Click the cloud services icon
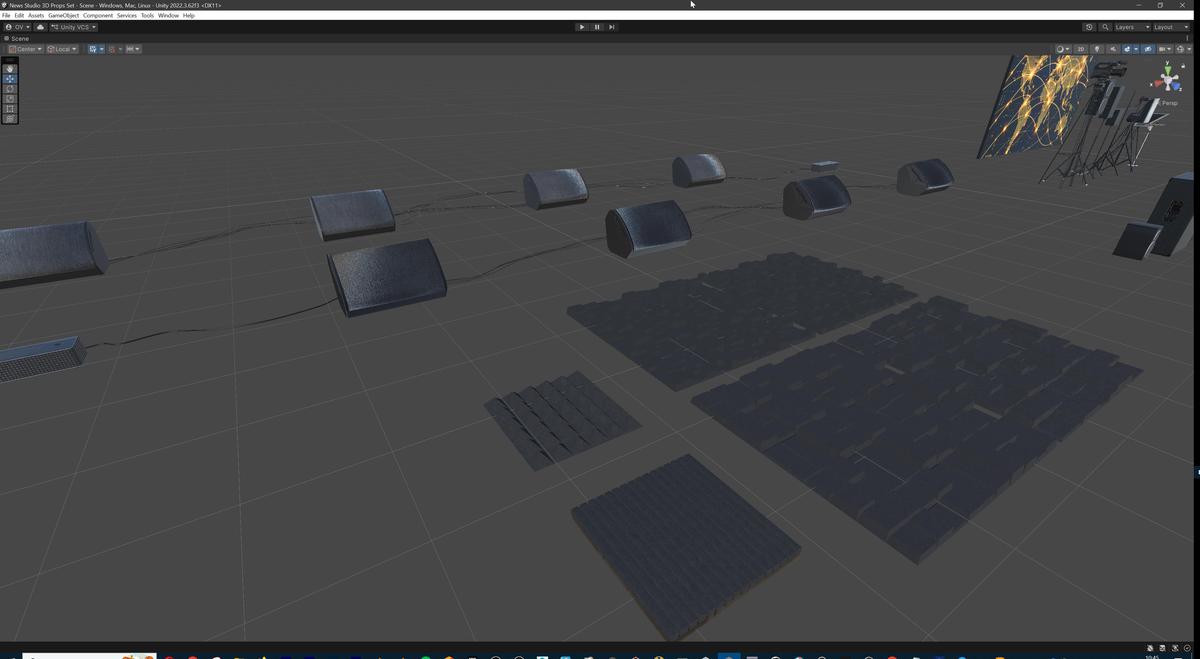 41,27
